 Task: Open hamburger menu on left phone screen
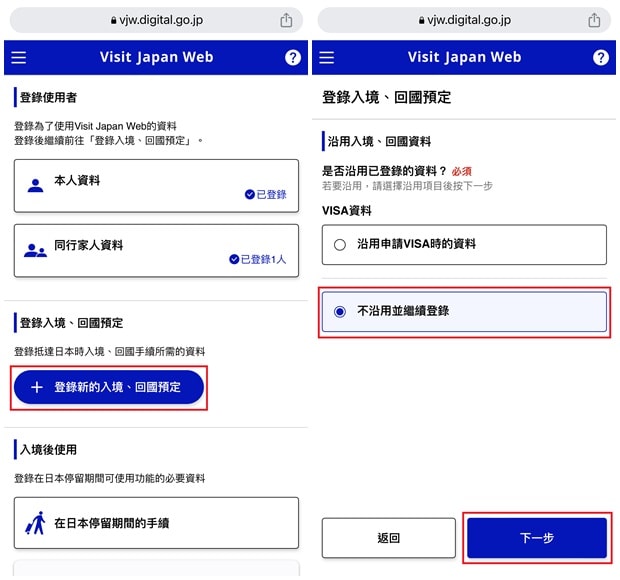tap(19, 58)
